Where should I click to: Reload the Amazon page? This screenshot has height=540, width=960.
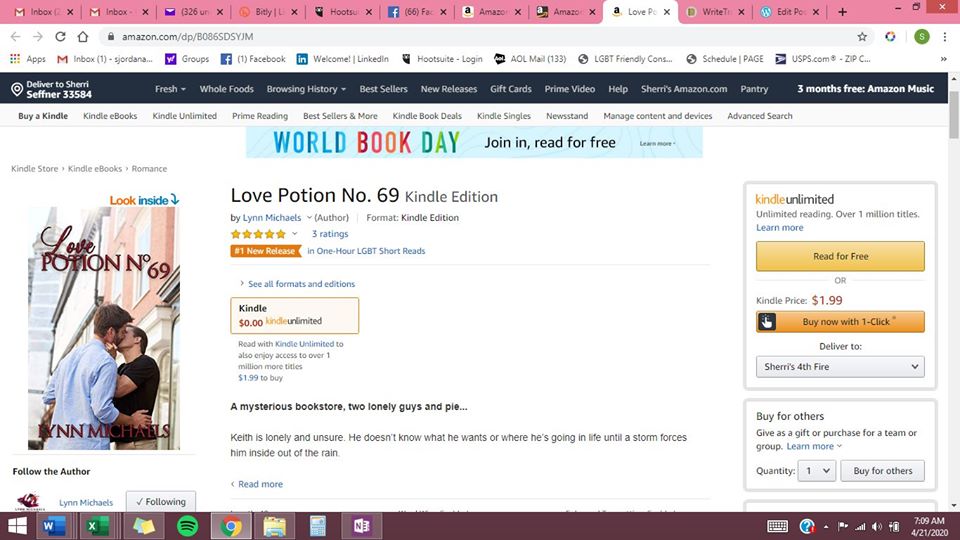point(60,37)
